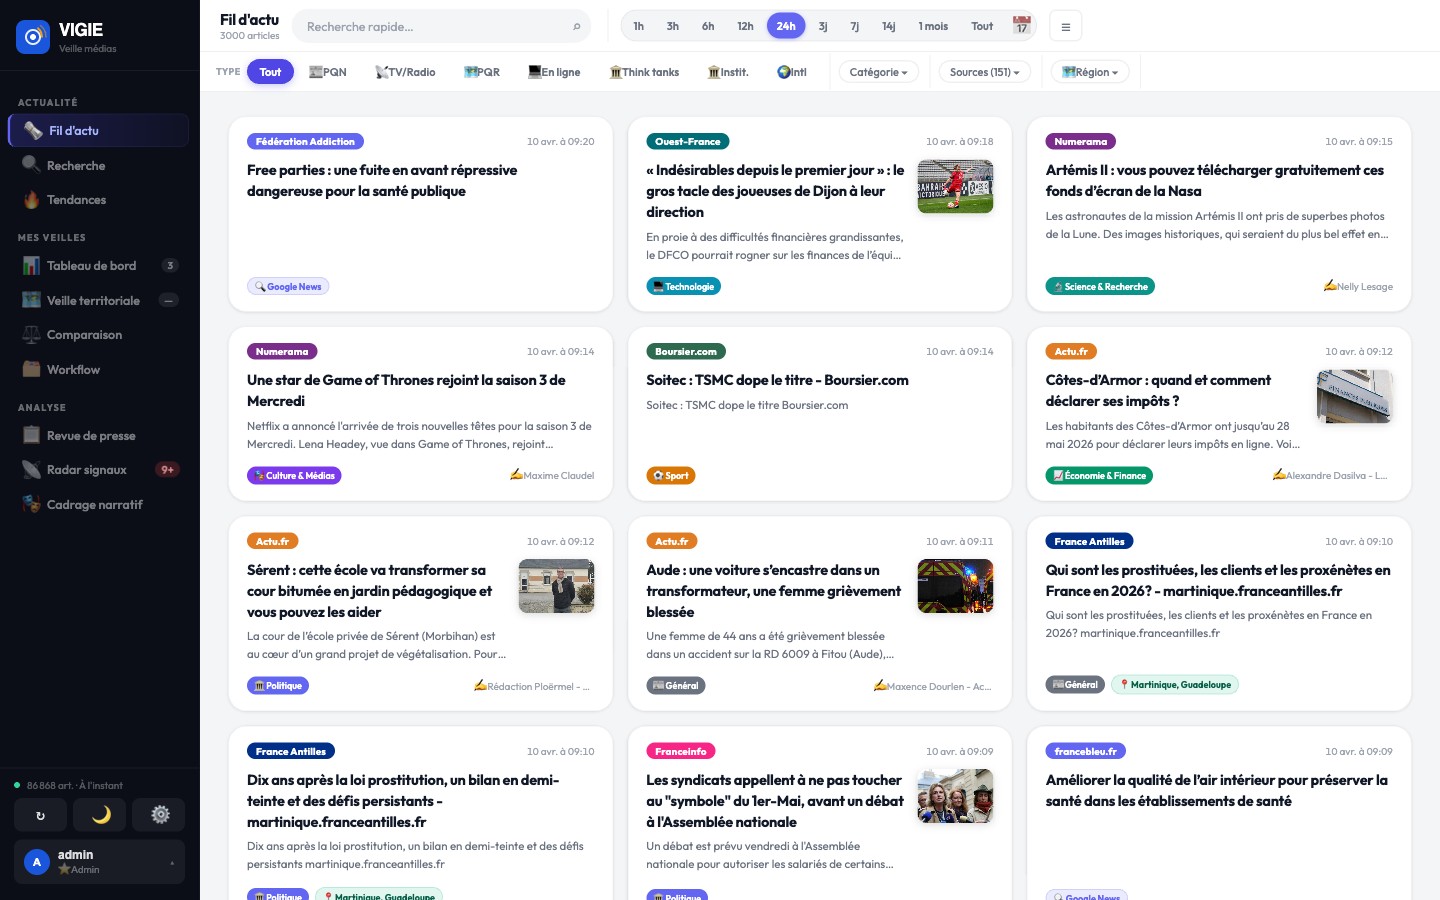1440x900 pixels.
Task: Select the 12h time range
Action: (x=745, y=26)
